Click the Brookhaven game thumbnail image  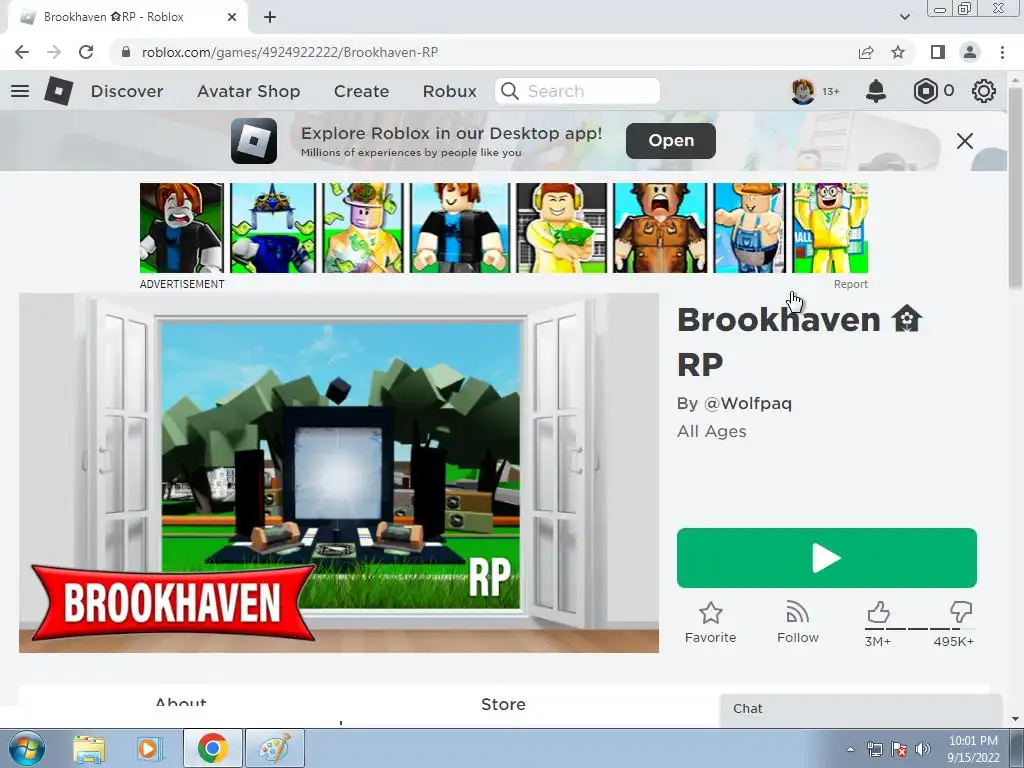(x=339, y=473)
